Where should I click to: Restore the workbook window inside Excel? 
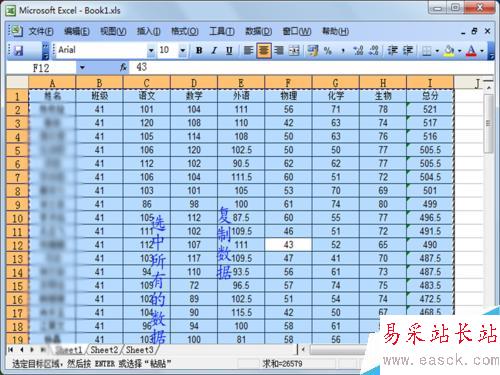pyautogui.click(x=475, y=31)
